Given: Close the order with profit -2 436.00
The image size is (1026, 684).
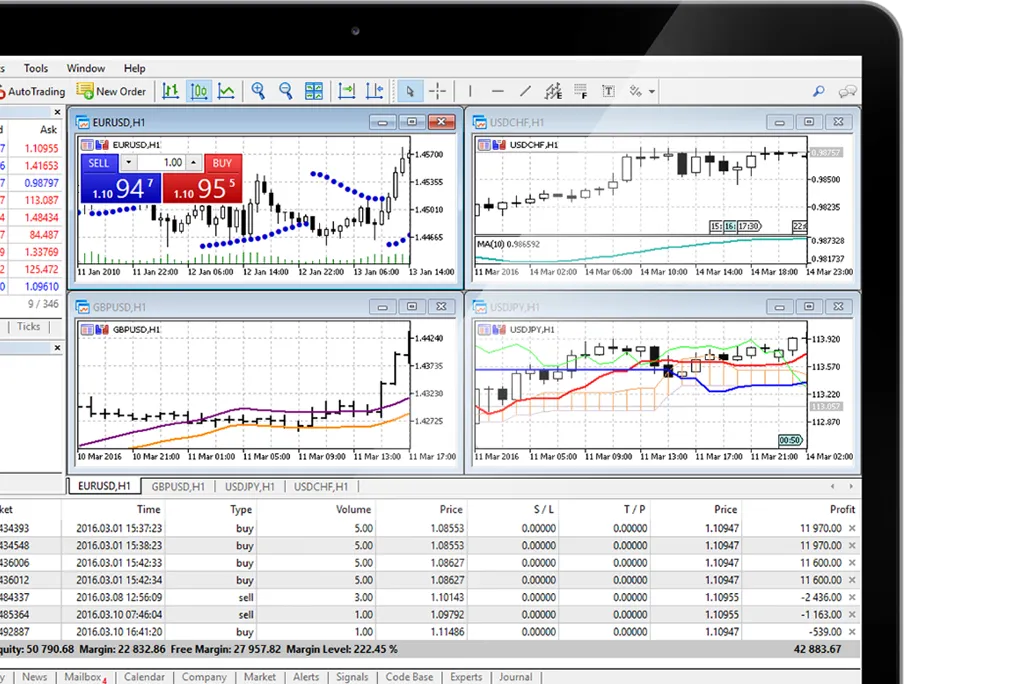Looking at the screenshot, I should [852, 598].
